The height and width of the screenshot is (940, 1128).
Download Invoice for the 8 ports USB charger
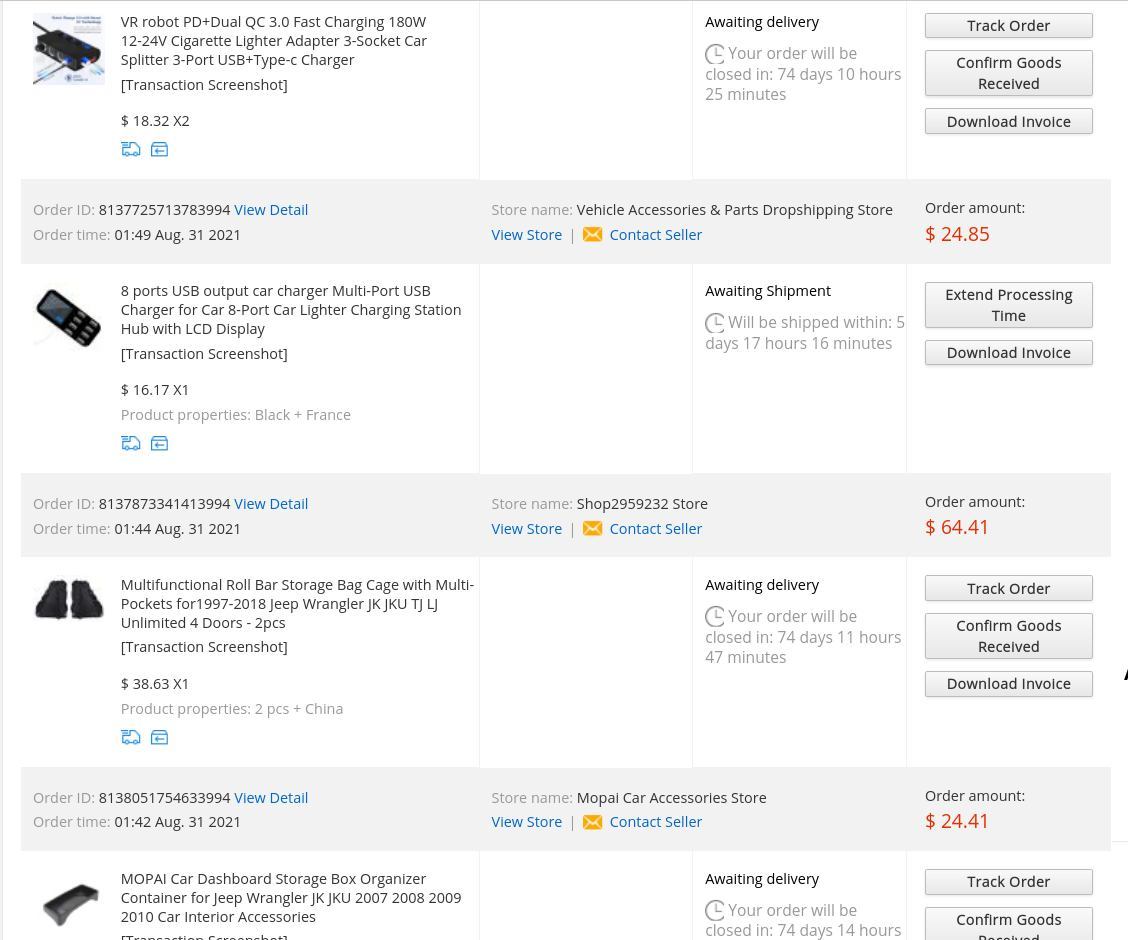(1008, 352)
